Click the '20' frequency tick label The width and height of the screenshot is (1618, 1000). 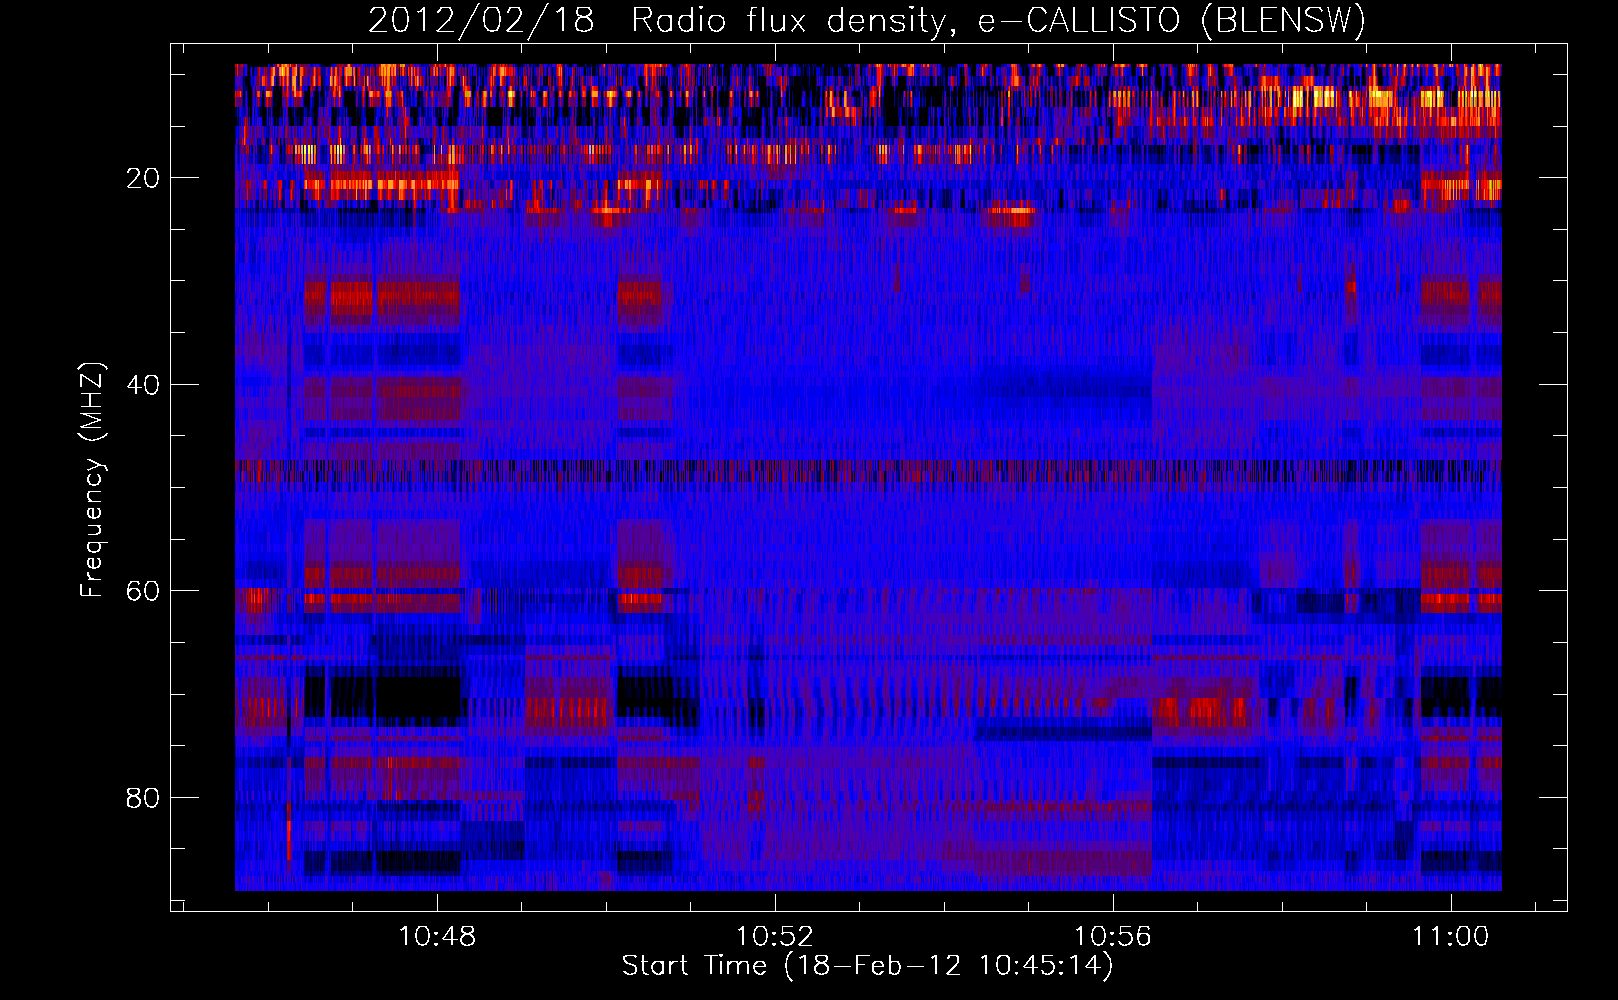pos(144,178)
